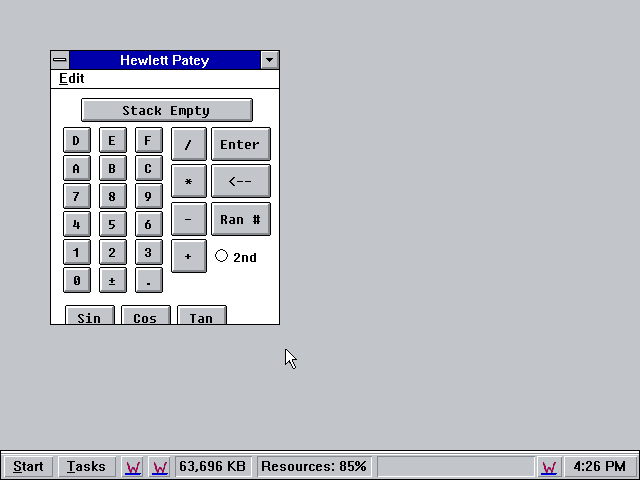
Task: Click the title bar down arrow button
Action: [x=269, y=60]
